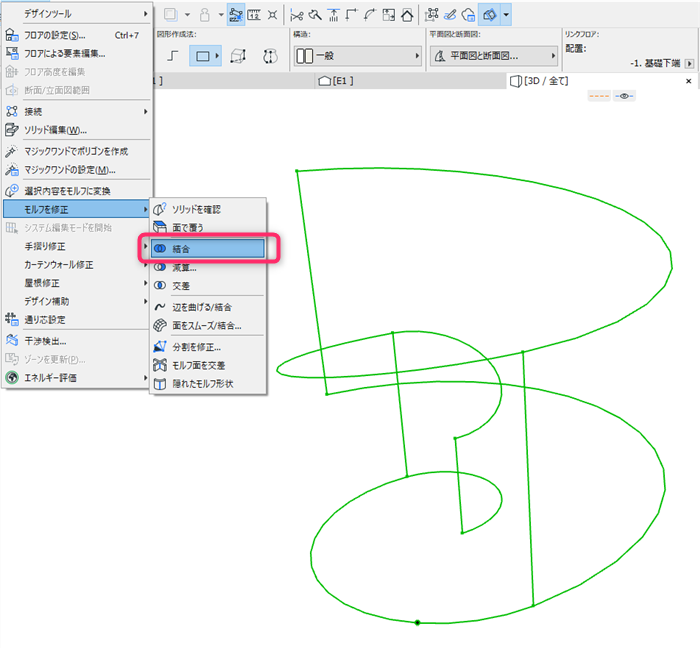Expand the 接続 submenu
The image size is (700, 648).
pos(77,112)
